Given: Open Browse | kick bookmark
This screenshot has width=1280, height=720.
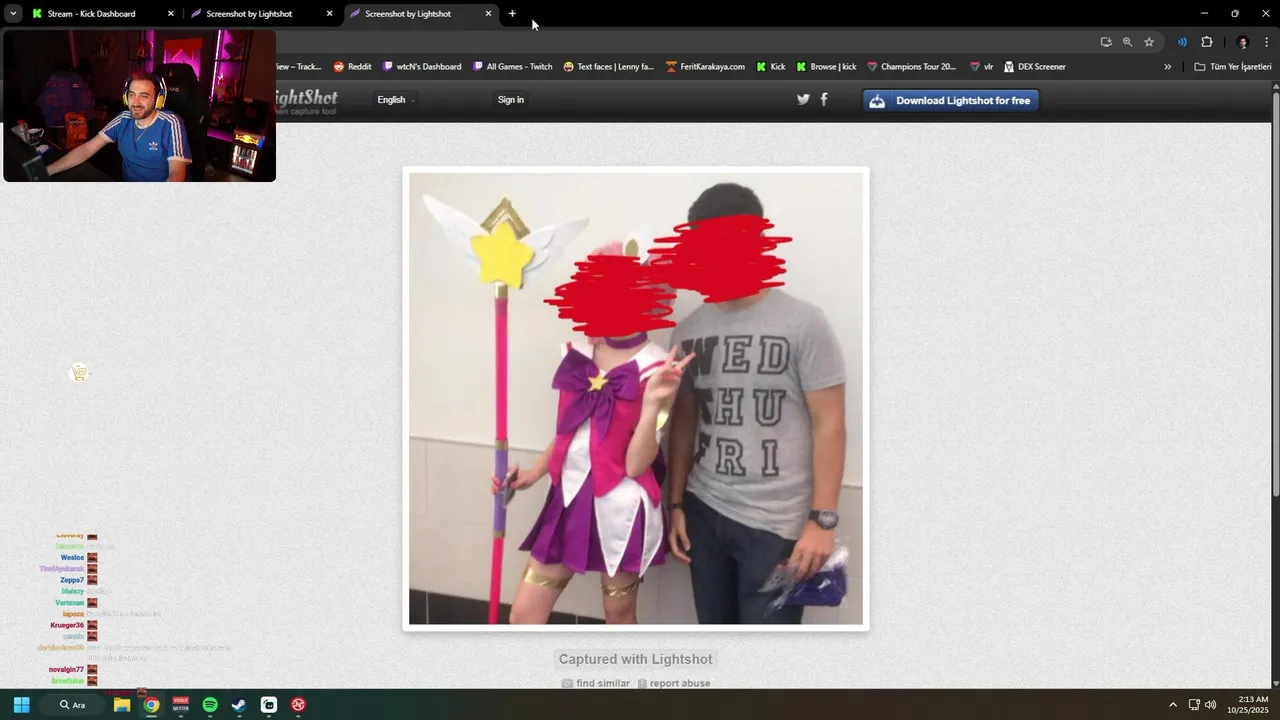Looking at the screenshot, I should coord(826,67).
